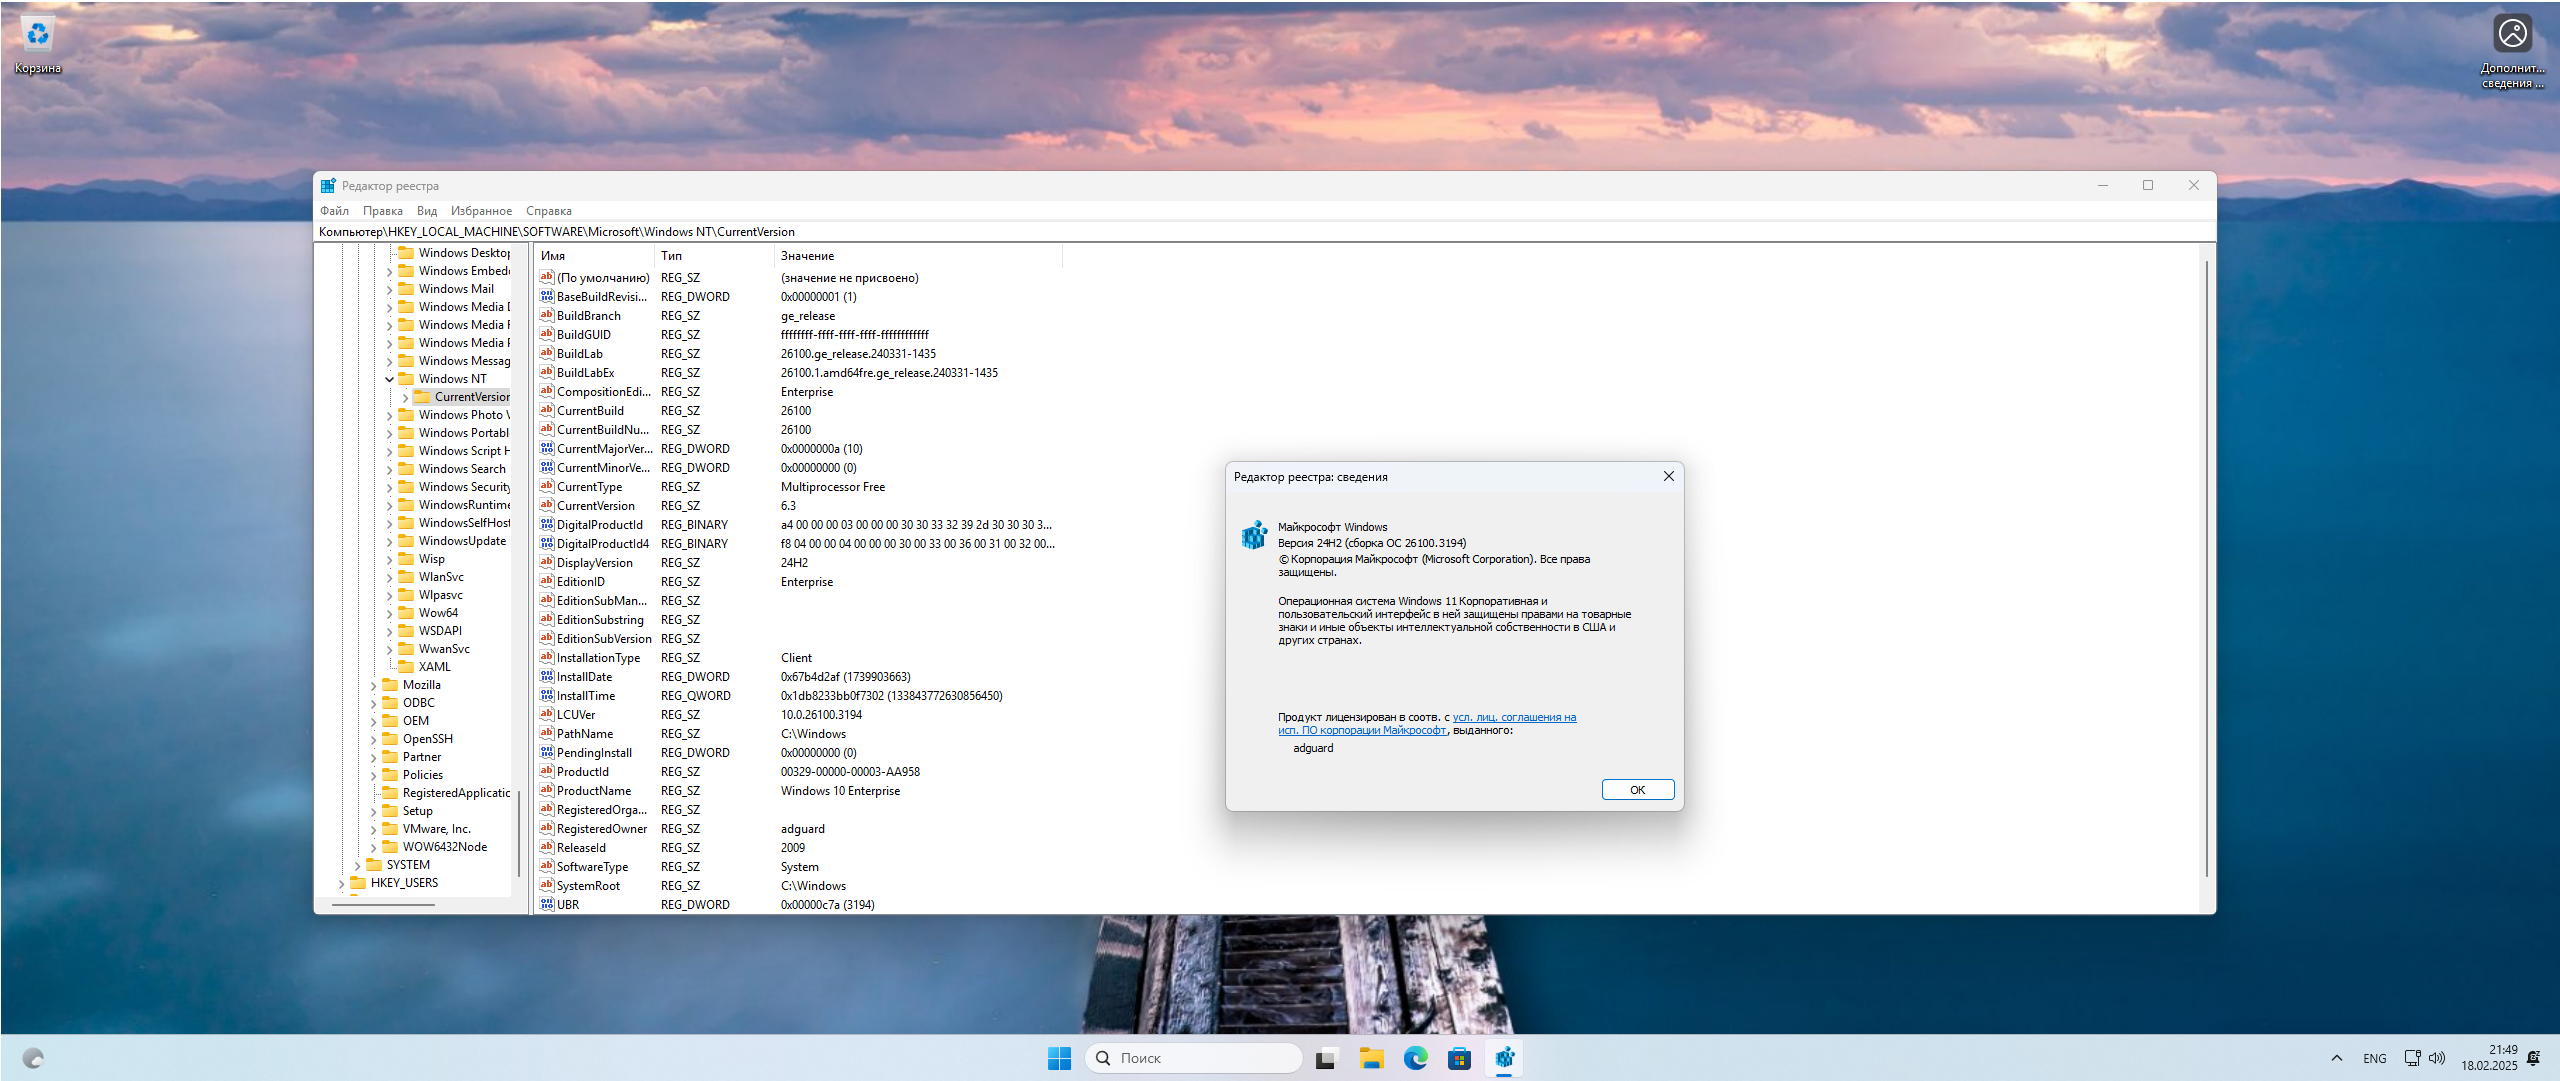The width and height of the screenshot is (2560, 1081).
Task: Open Task View taskbar icon
Action: [1326, 1058]
